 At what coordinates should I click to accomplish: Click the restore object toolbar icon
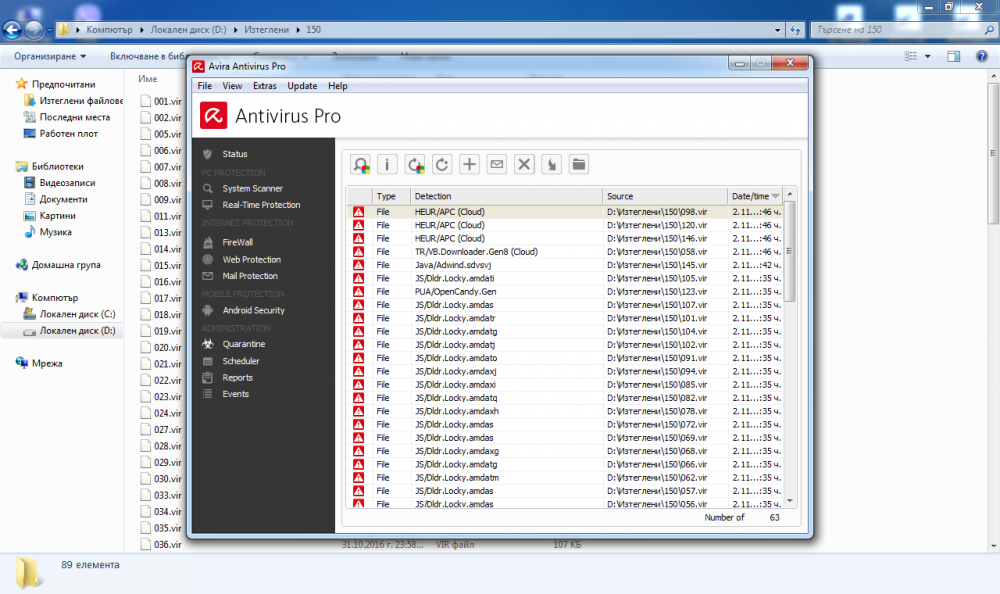[415, 165]
